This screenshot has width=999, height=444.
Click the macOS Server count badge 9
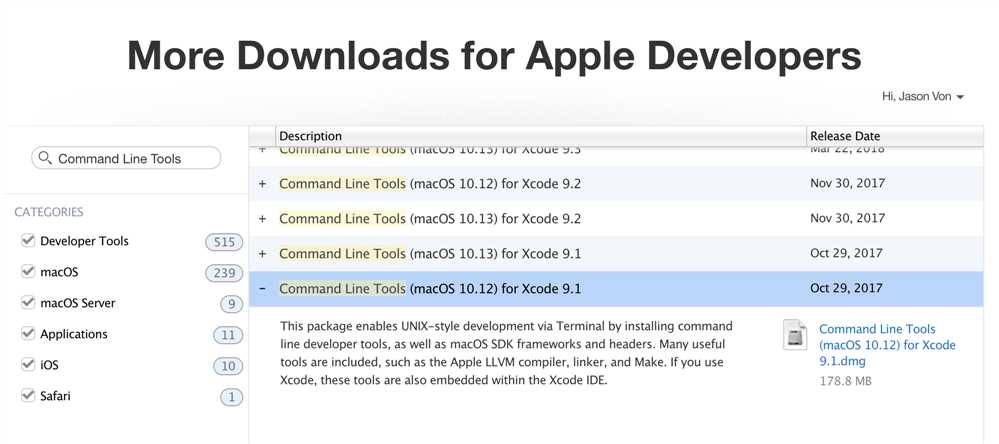232,304
